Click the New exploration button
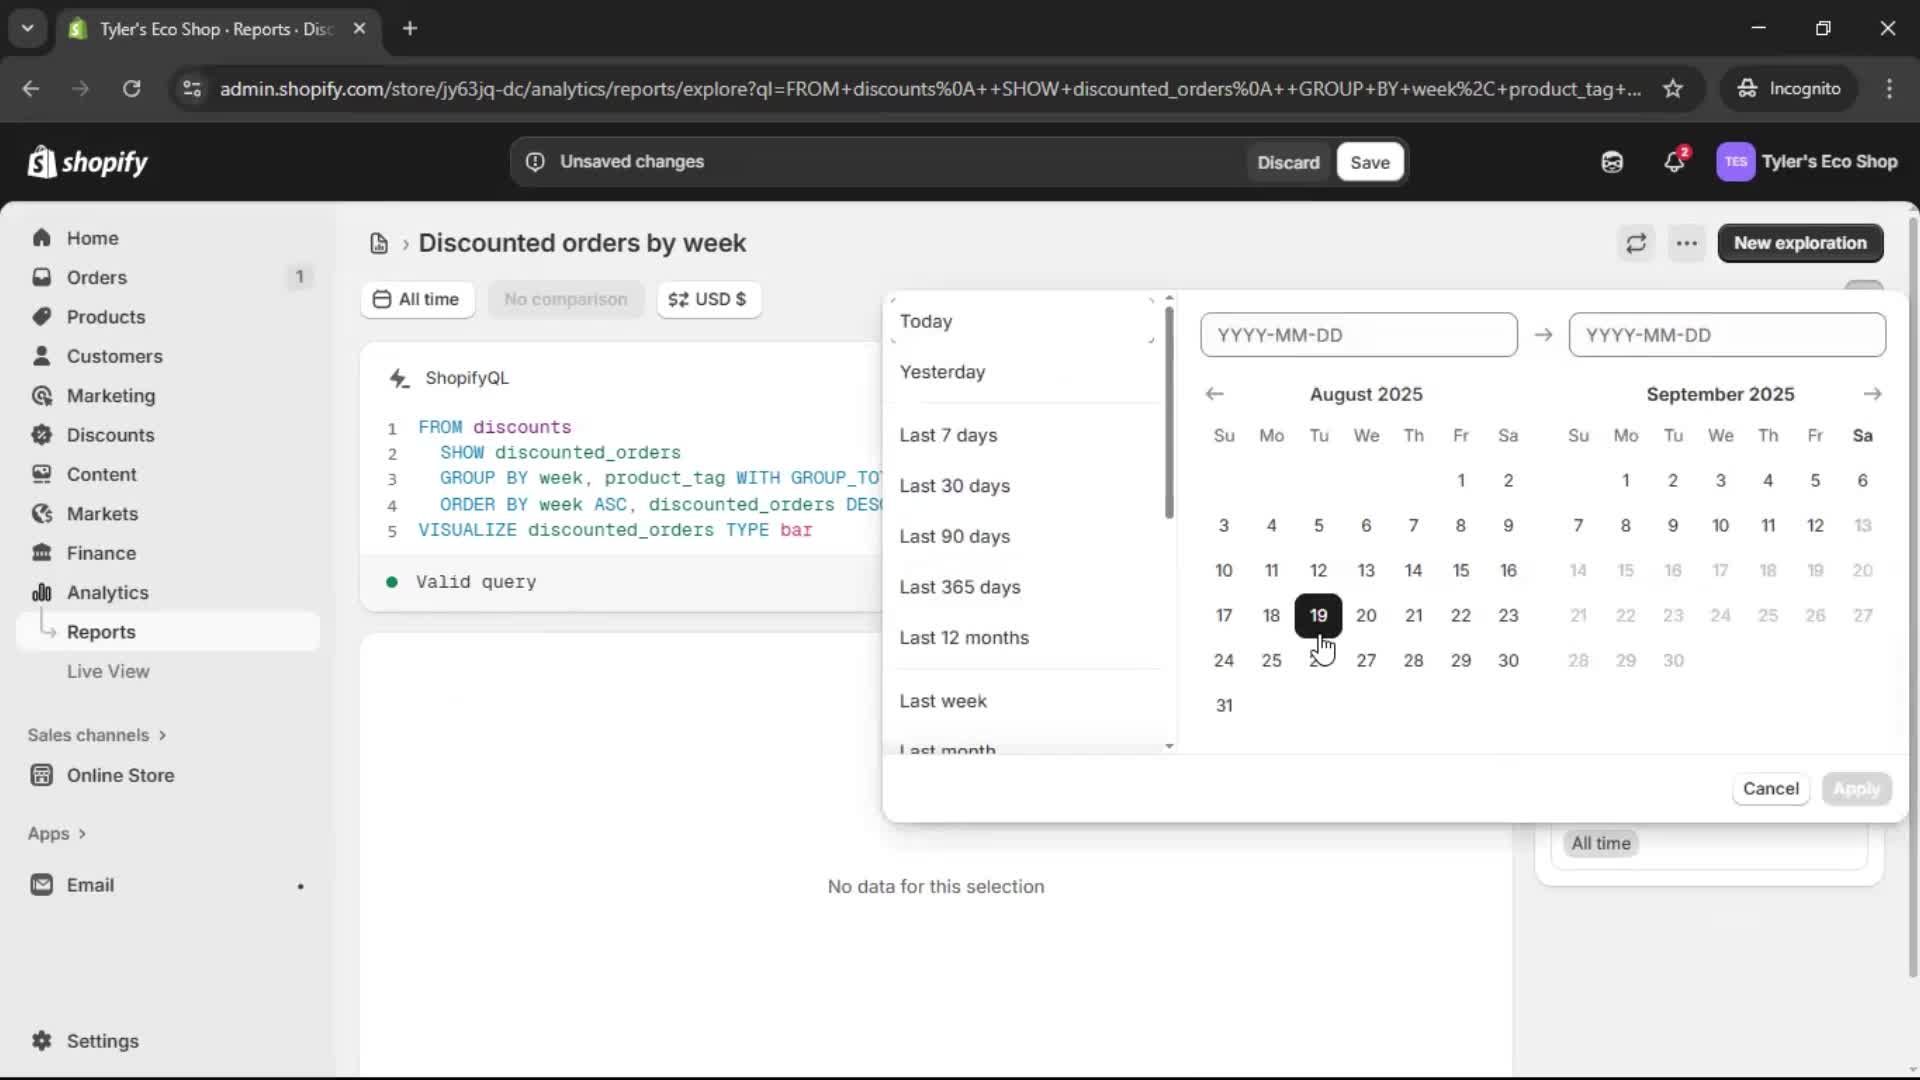This screenshot has width=1920, height=1080. tap(1800, 243)
